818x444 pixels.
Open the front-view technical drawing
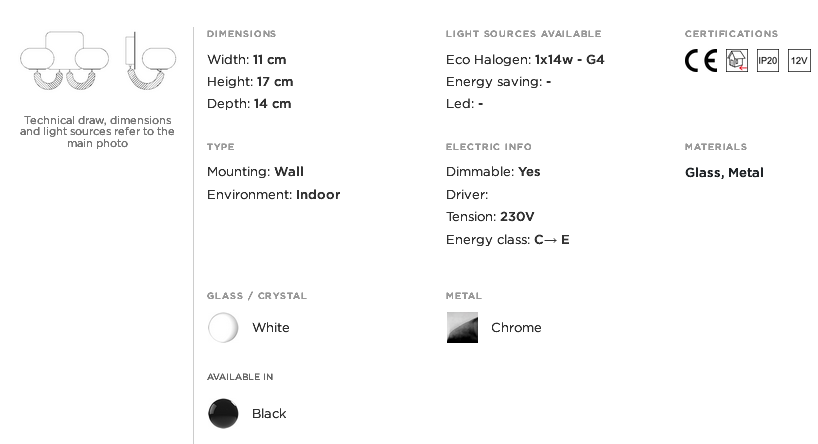pos(64,61)
